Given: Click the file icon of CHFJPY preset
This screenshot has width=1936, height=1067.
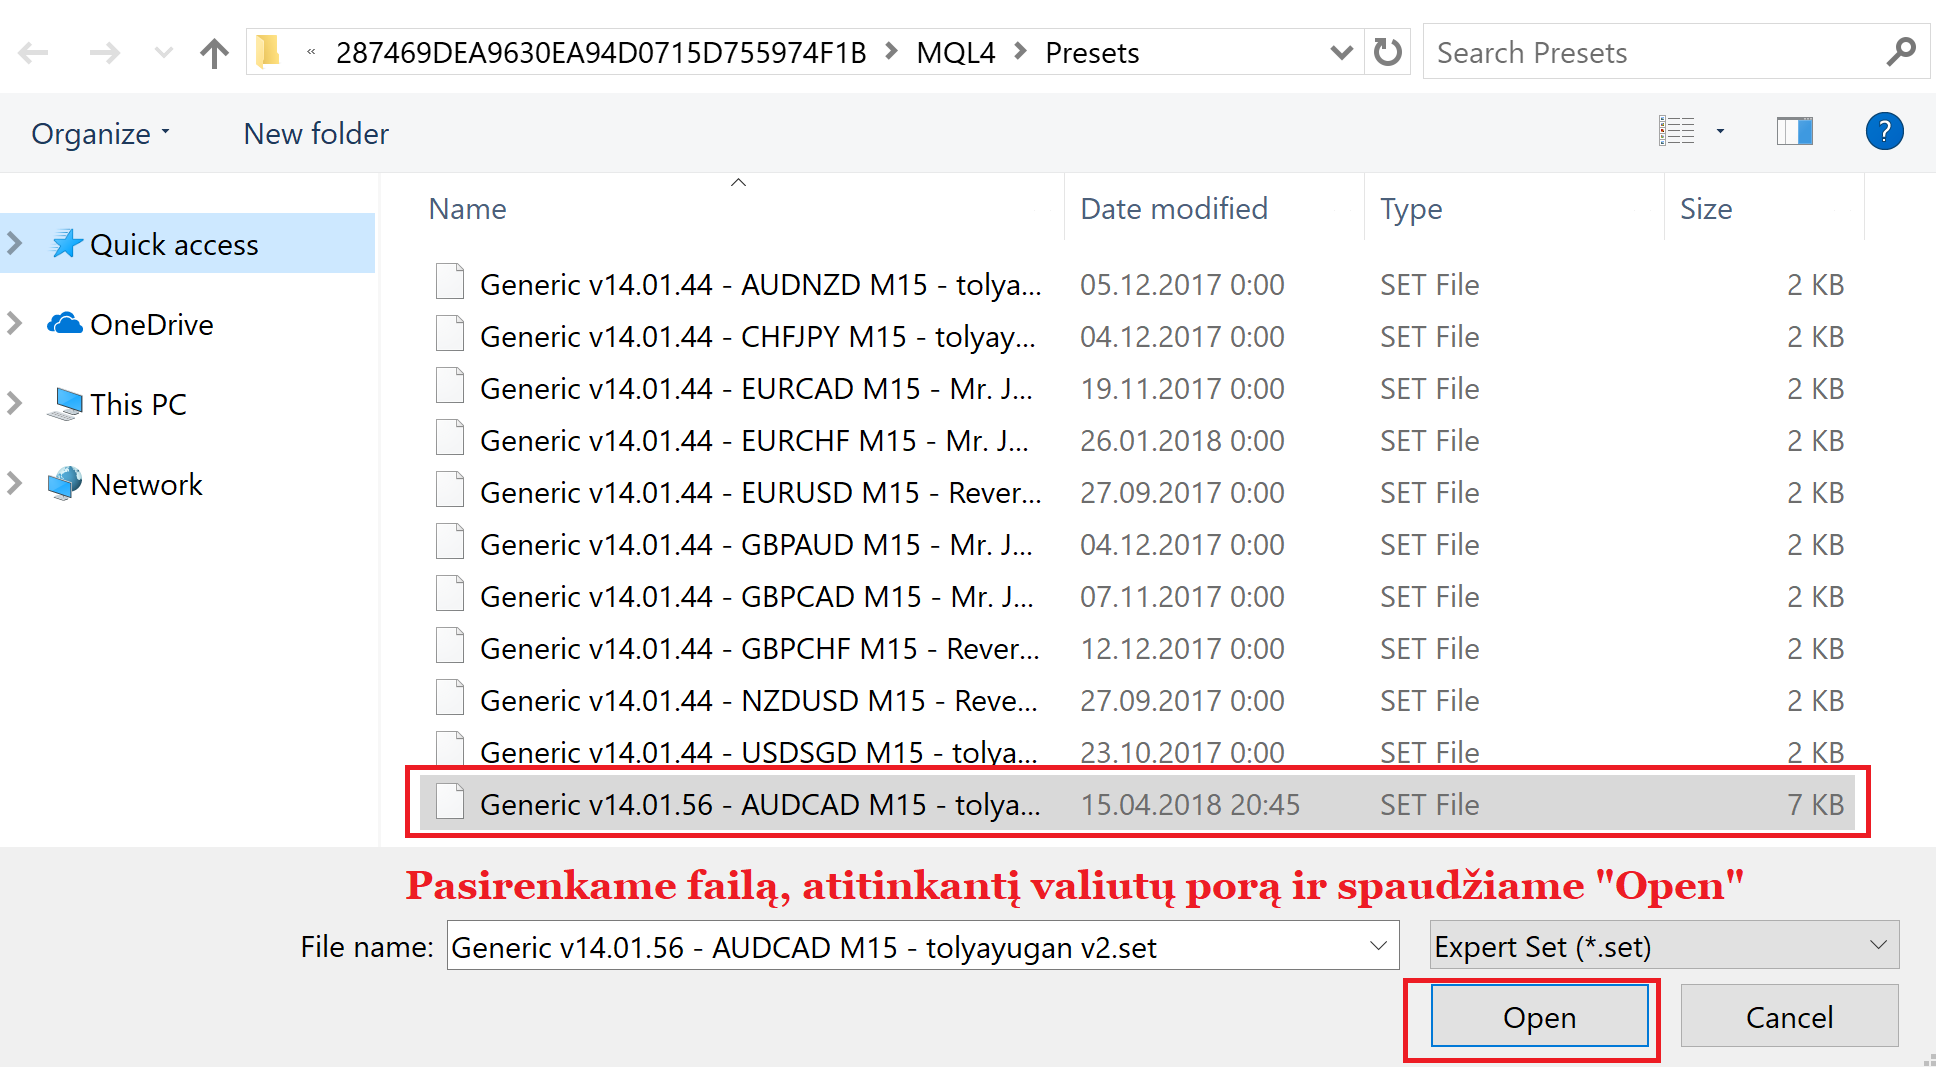Looking at the screenshot, I should pyautogui.click(x=450, y=334).
